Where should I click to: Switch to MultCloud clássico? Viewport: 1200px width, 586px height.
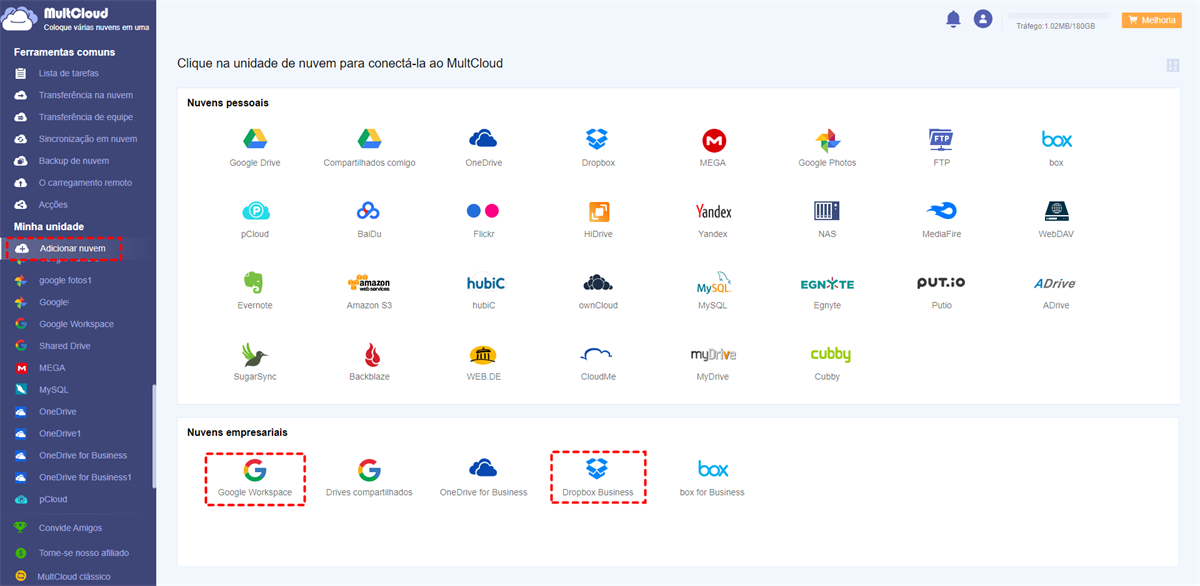(x=73, y=577)
